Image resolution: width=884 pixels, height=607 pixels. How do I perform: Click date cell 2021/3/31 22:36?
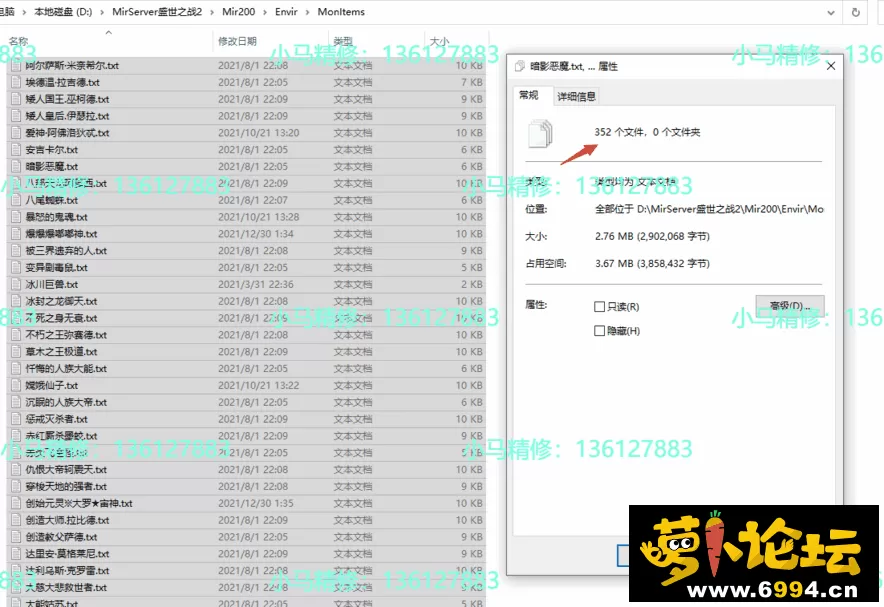click(x=256, y=285)
